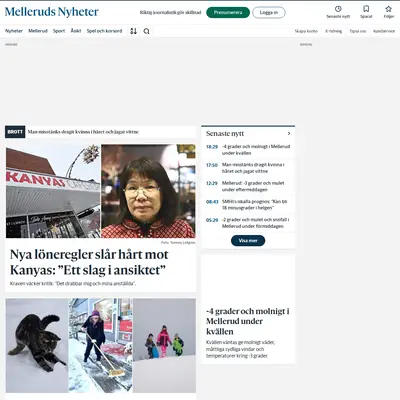Viewport: 400px width, 400px height.
Task: Open the E-tidning link
Action: (334, 31)
